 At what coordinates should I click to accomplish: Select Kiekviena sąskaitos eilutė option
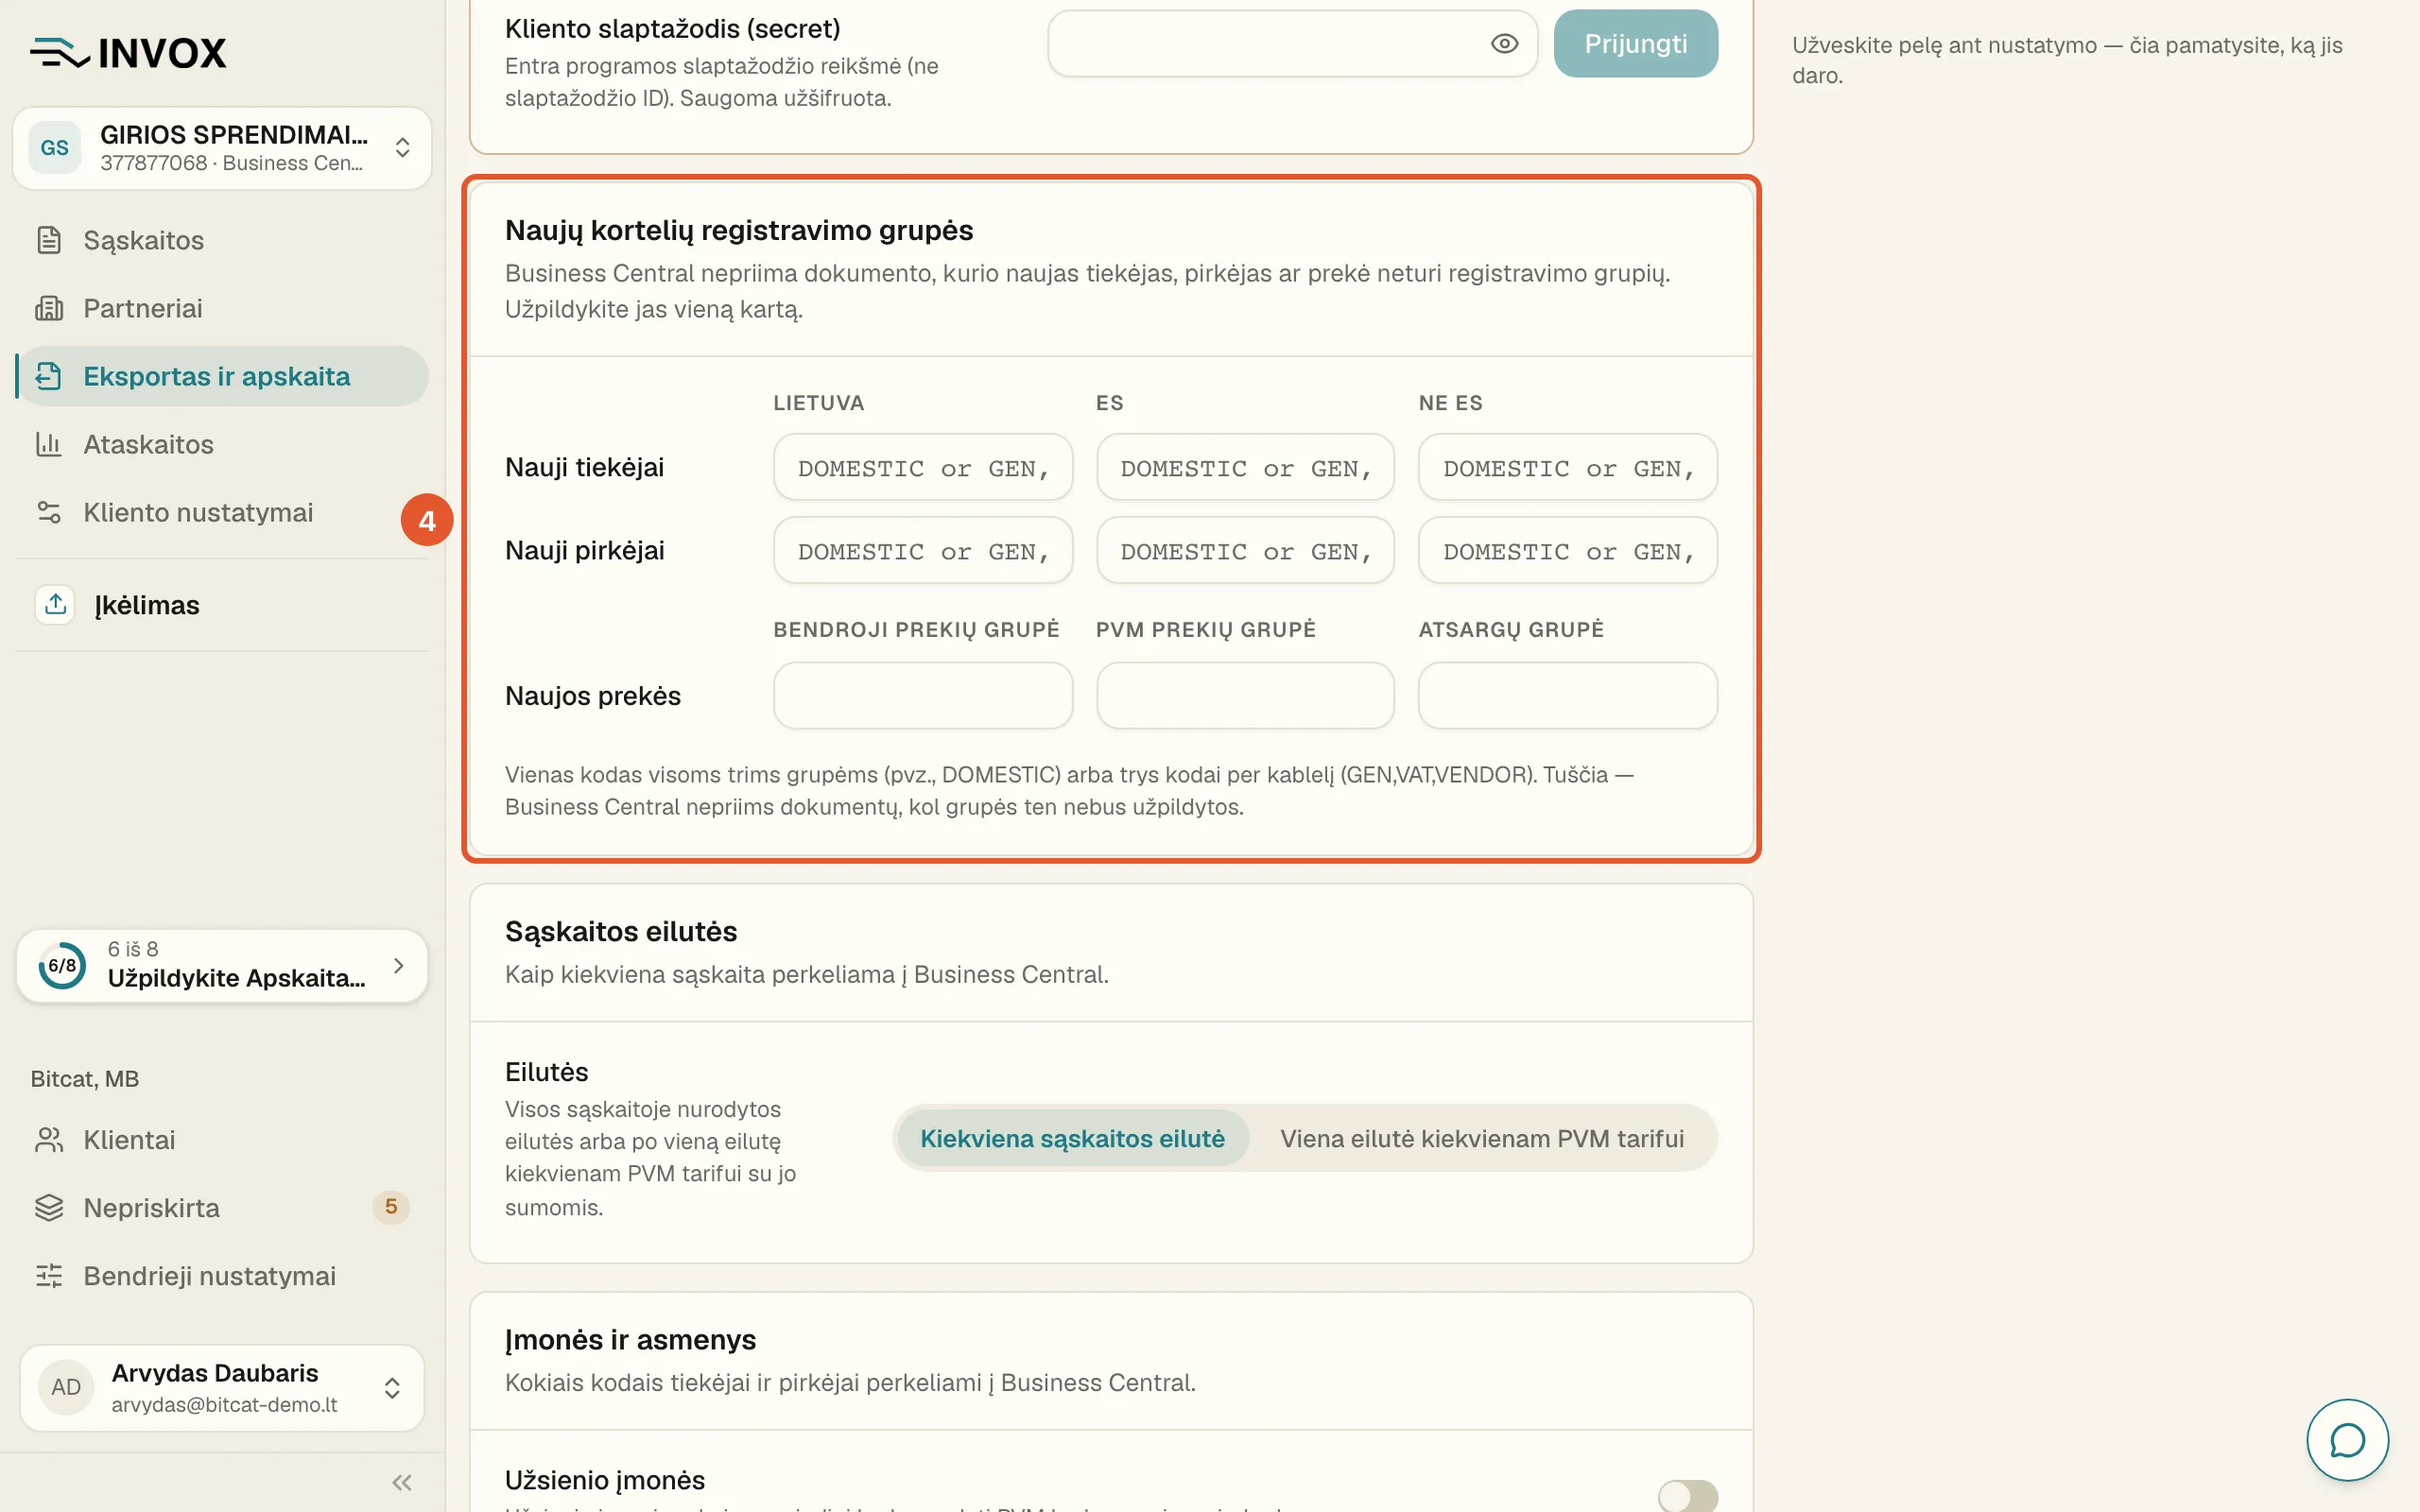[x=1072, y=1139]
